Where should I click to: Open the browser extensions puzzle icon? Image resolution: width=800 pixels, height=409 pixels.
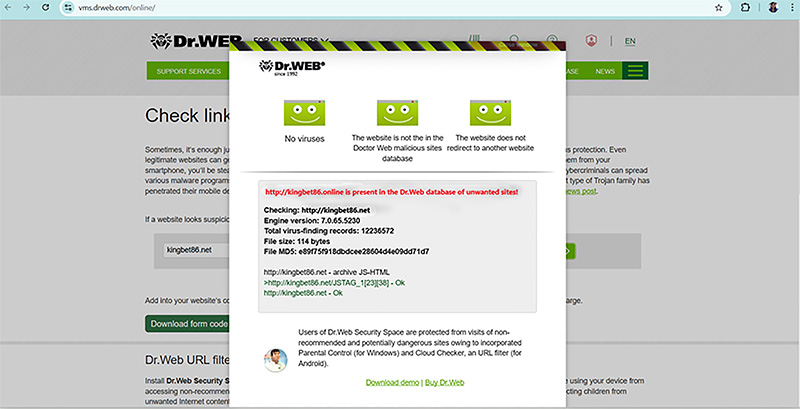click(x=745, y=8)
